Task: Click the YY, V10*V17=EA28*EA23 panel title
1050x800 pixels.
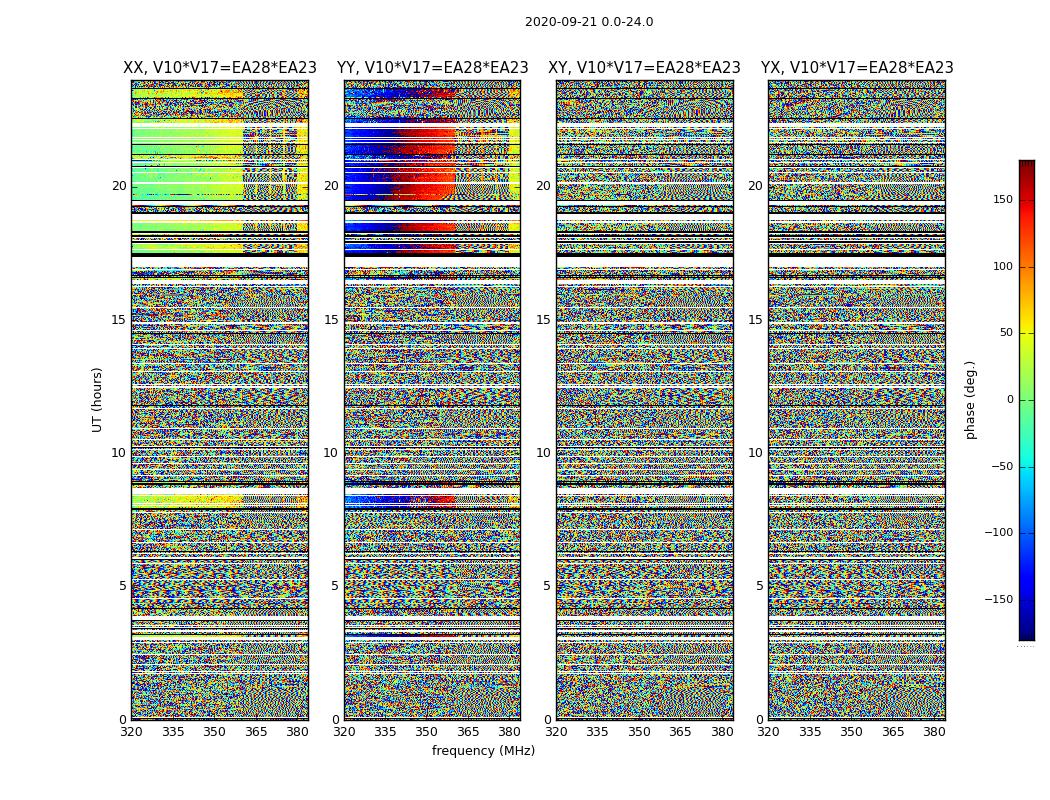Action: point(433,68)
